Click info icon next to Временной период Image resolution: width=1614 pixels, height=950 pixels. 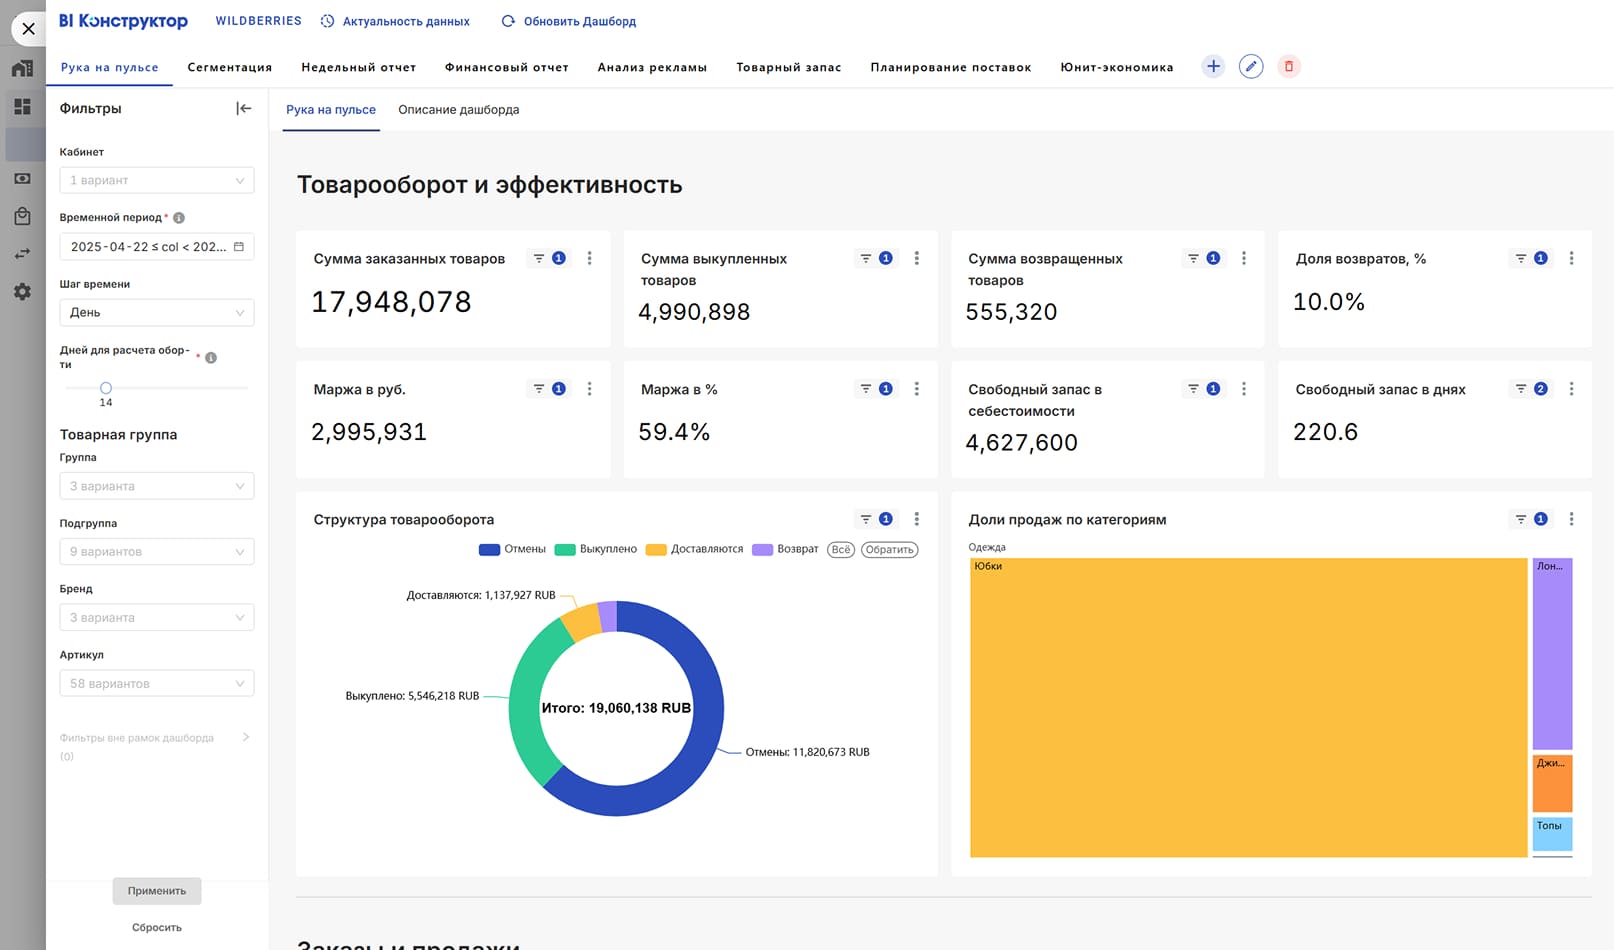[x=179, y=217]
